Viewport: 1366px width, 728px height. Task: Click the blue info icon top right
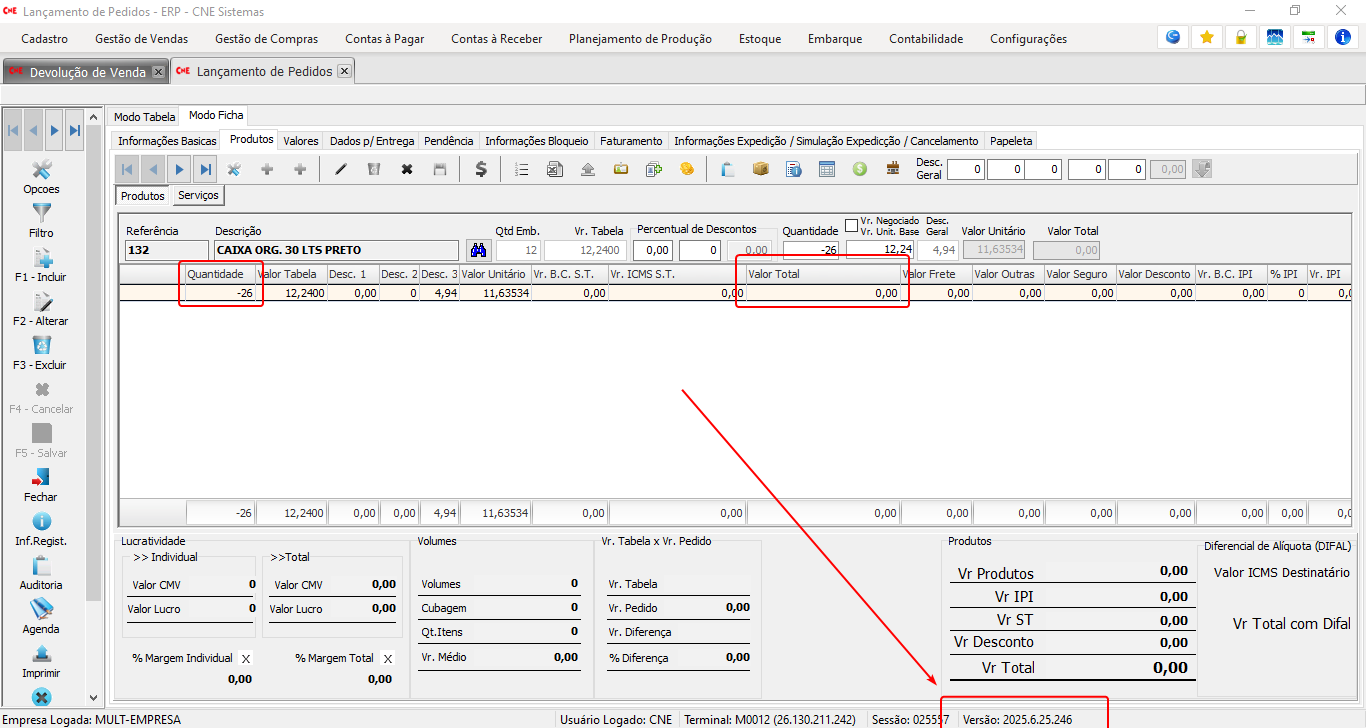coord(1343,38)
